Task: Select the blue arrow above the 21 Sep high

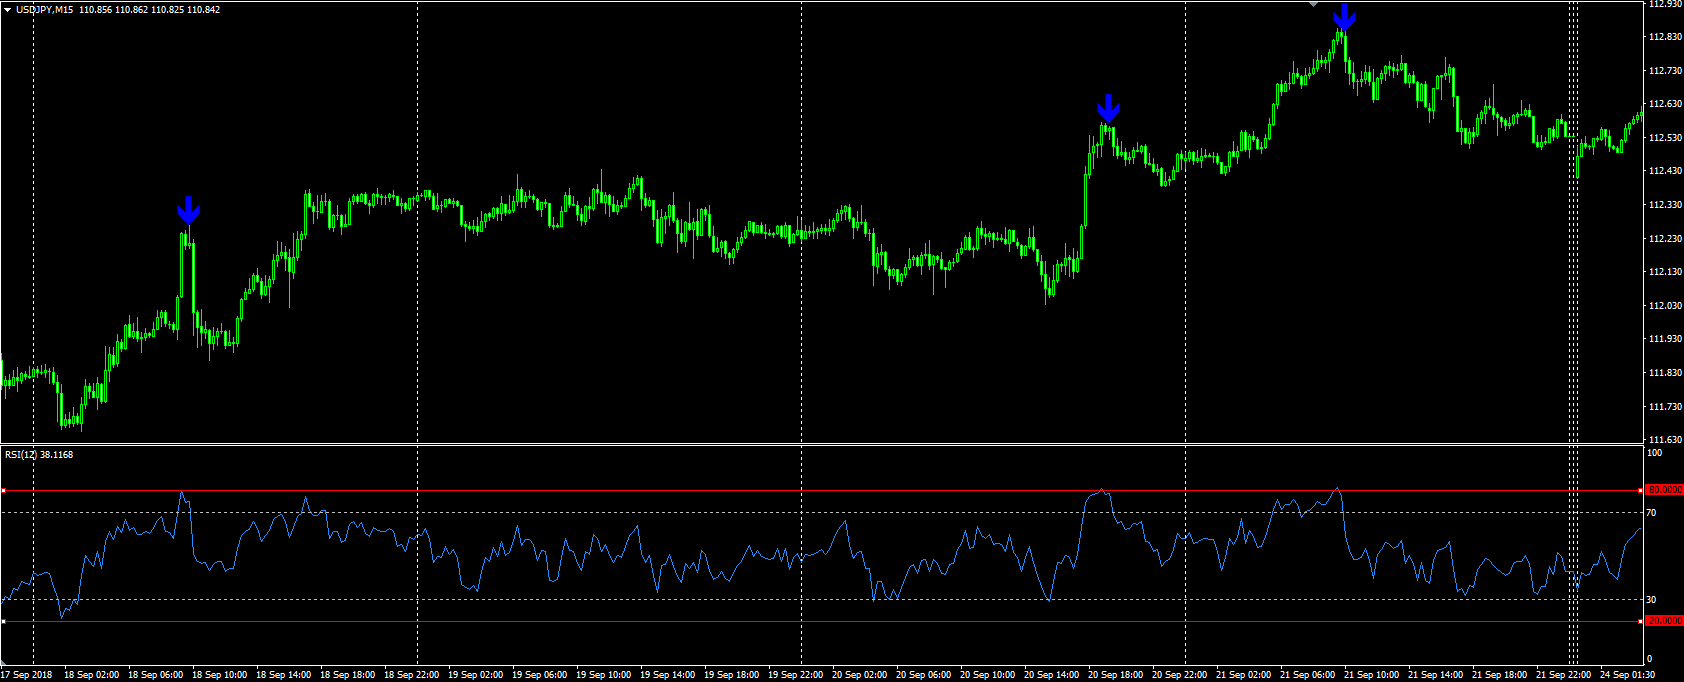Action: pos(1344,17)
